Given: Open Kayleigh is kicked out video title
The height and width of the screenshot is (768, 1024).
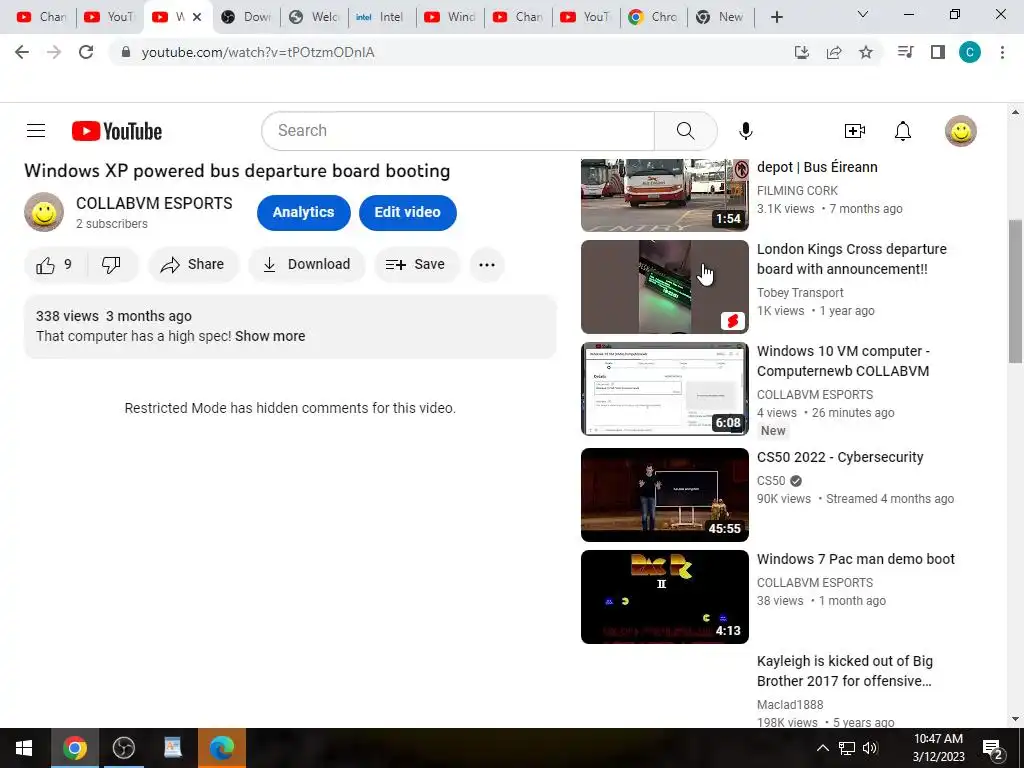Looking at the screenshot, I should pos(845,671).
